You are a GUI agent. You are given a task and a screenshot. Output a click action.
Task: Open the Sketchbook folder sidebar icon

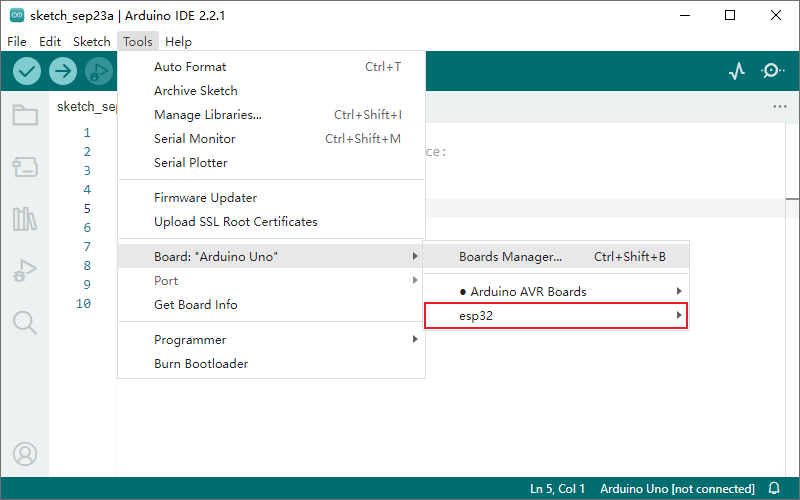(25, 115)
